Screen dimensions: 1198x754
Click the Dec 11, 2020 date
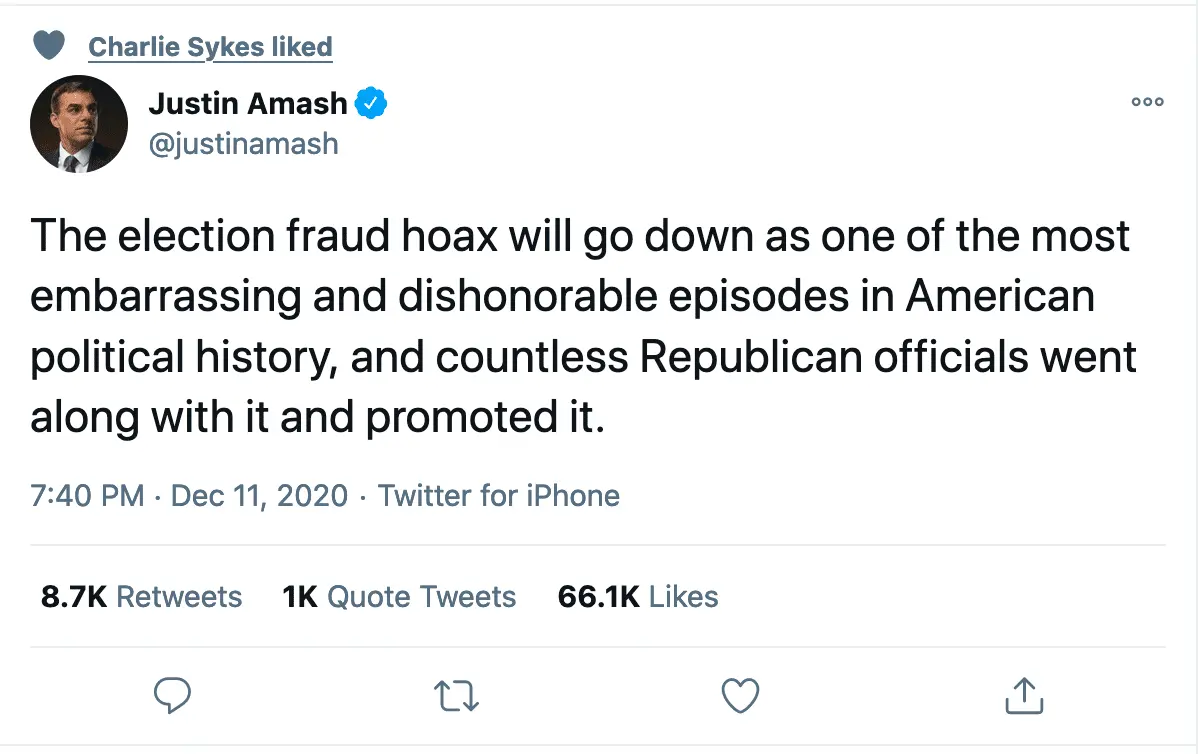click(x=260, y=496)
